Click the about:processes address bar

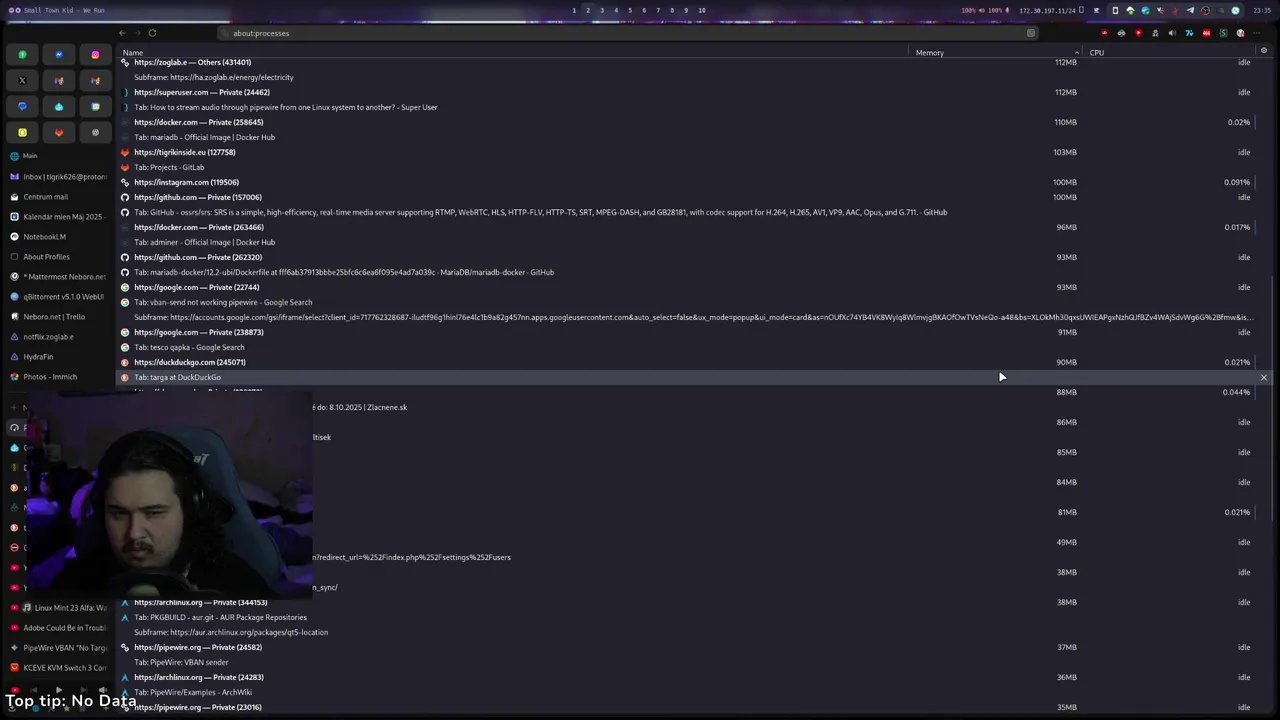628,33
